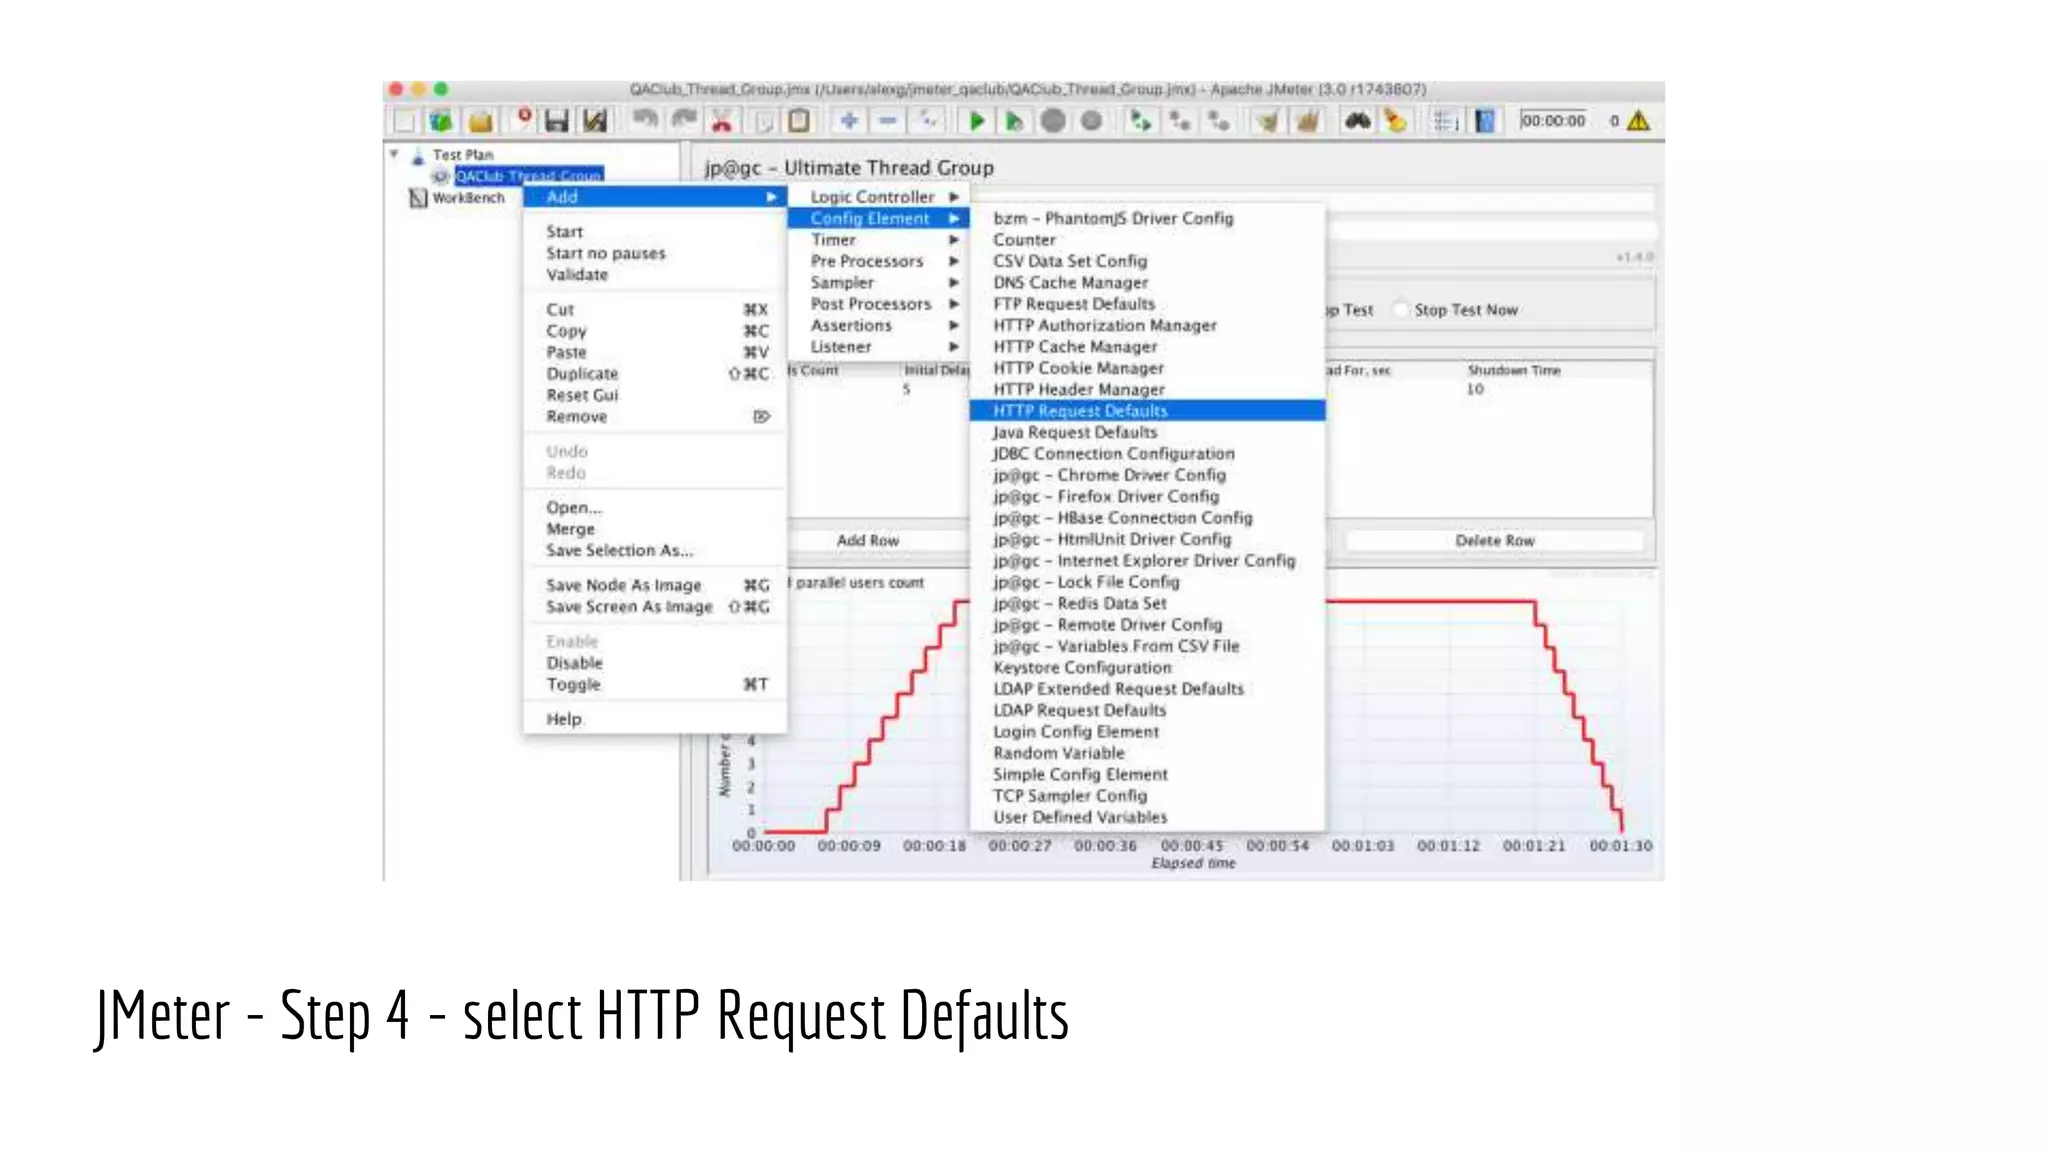The height and width of the screenshot is (1152, 2048).
Task: Click the green Start play icon
Action: 976,121
